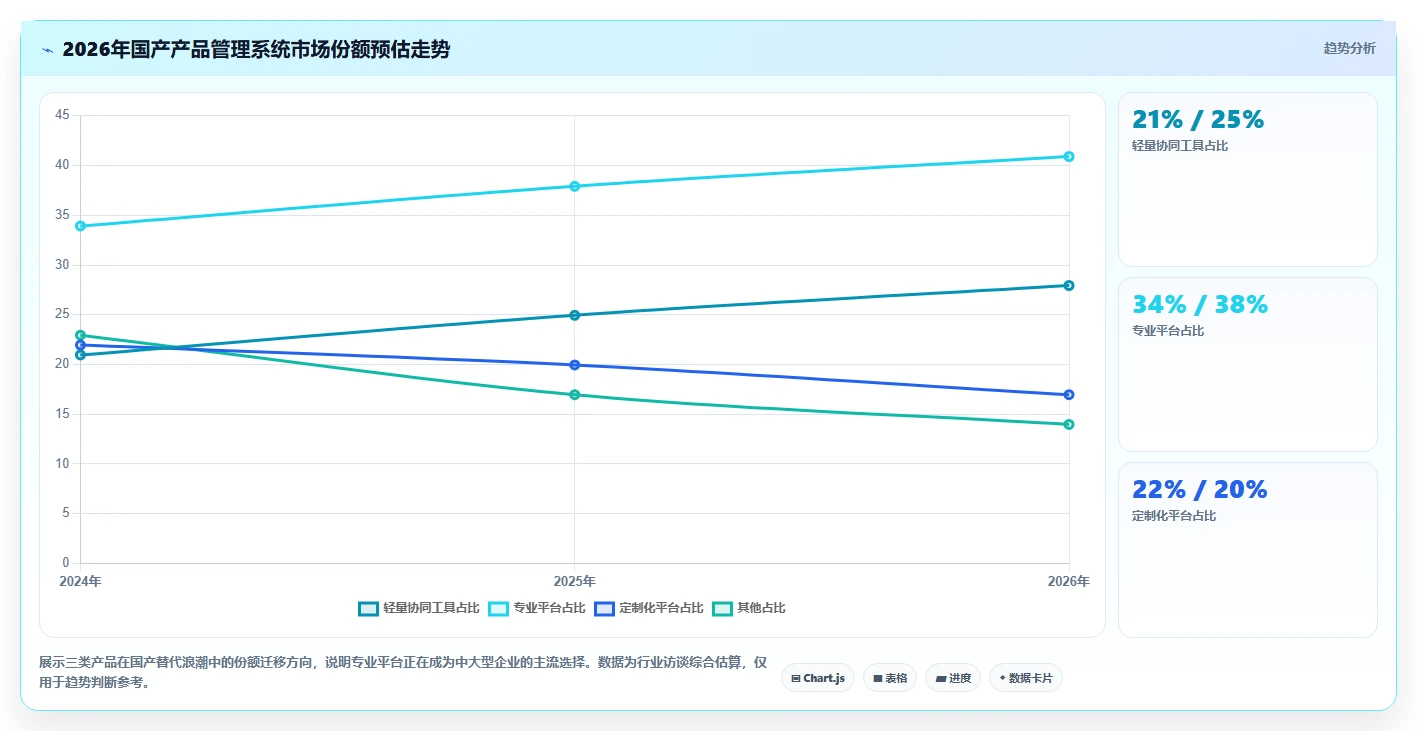Click 专业平台占比 data point at 2024年
Image resolution: width=1417 pixels, height=731 pixels.
point(80,226)
